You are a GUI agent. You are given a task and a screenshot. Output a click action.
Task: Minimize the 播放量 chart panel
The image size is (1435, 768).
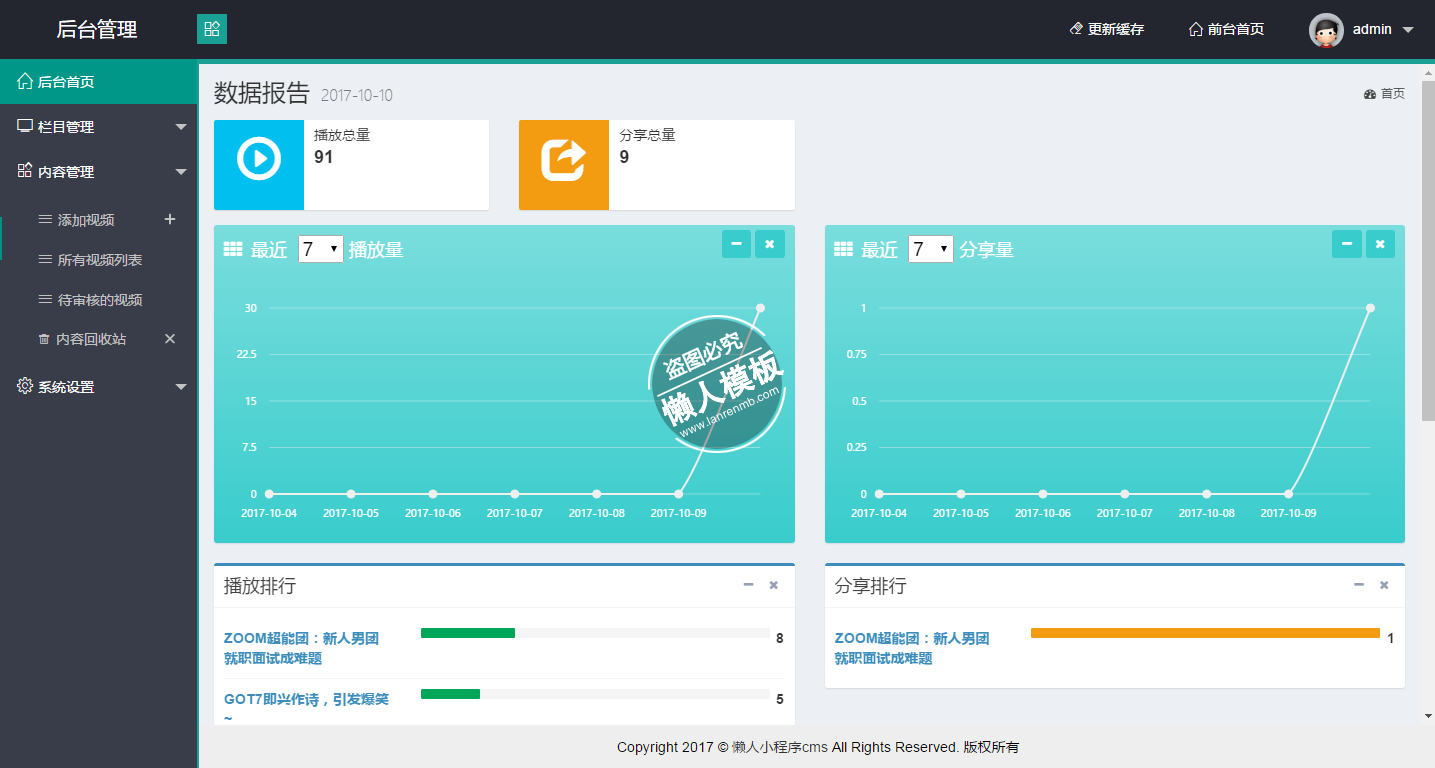coord(736,244)
